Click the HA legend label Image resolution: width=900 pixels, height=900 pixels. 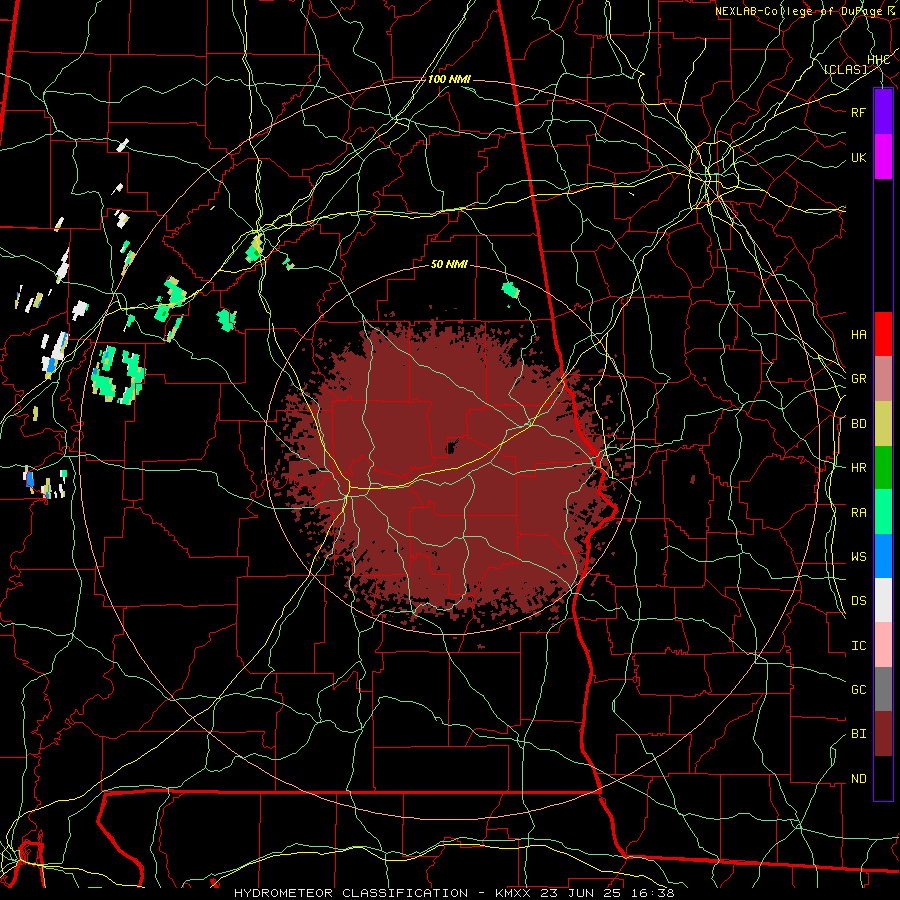click(858, 335)
